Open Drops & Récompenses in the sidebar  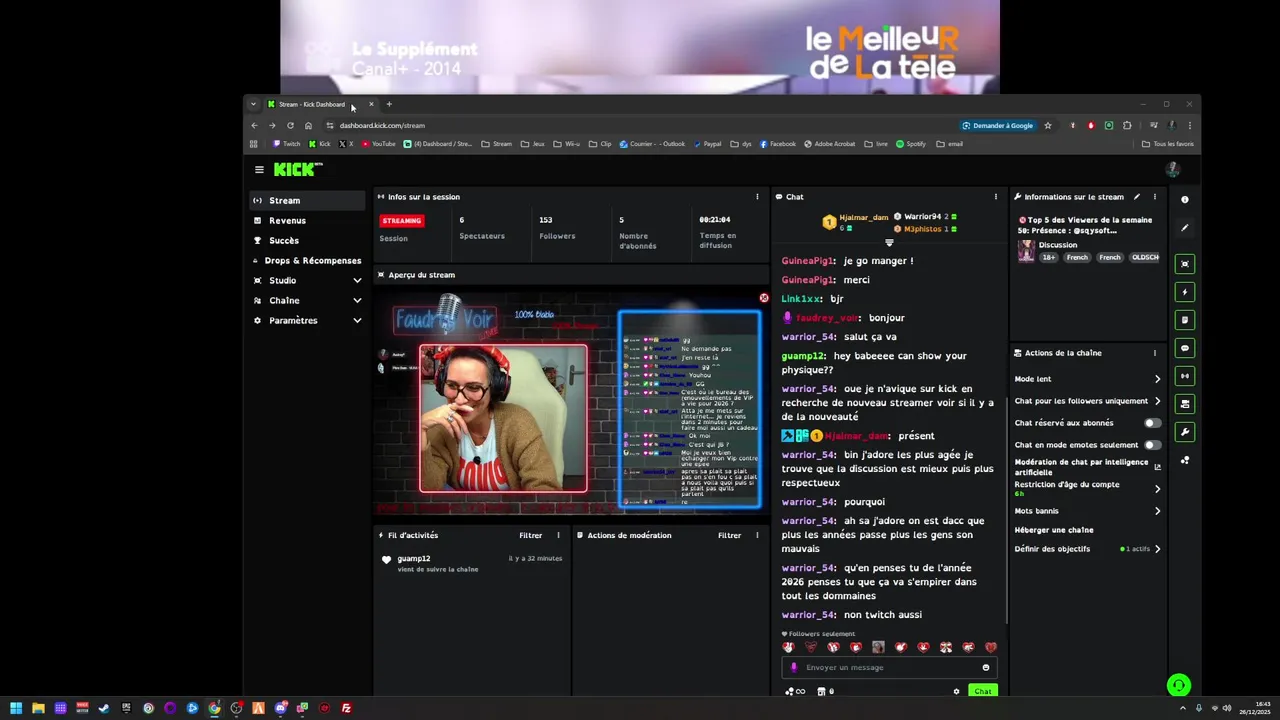308,260
